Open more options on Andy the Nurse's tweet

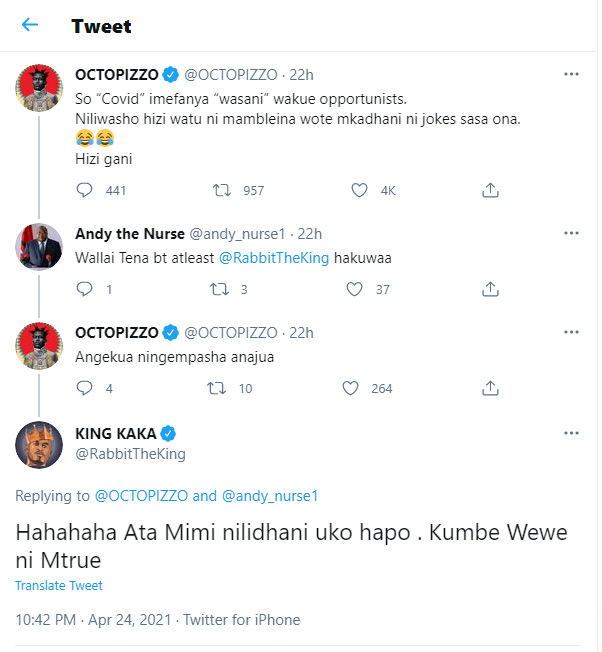pyautogui.click(x=571, y=234)
